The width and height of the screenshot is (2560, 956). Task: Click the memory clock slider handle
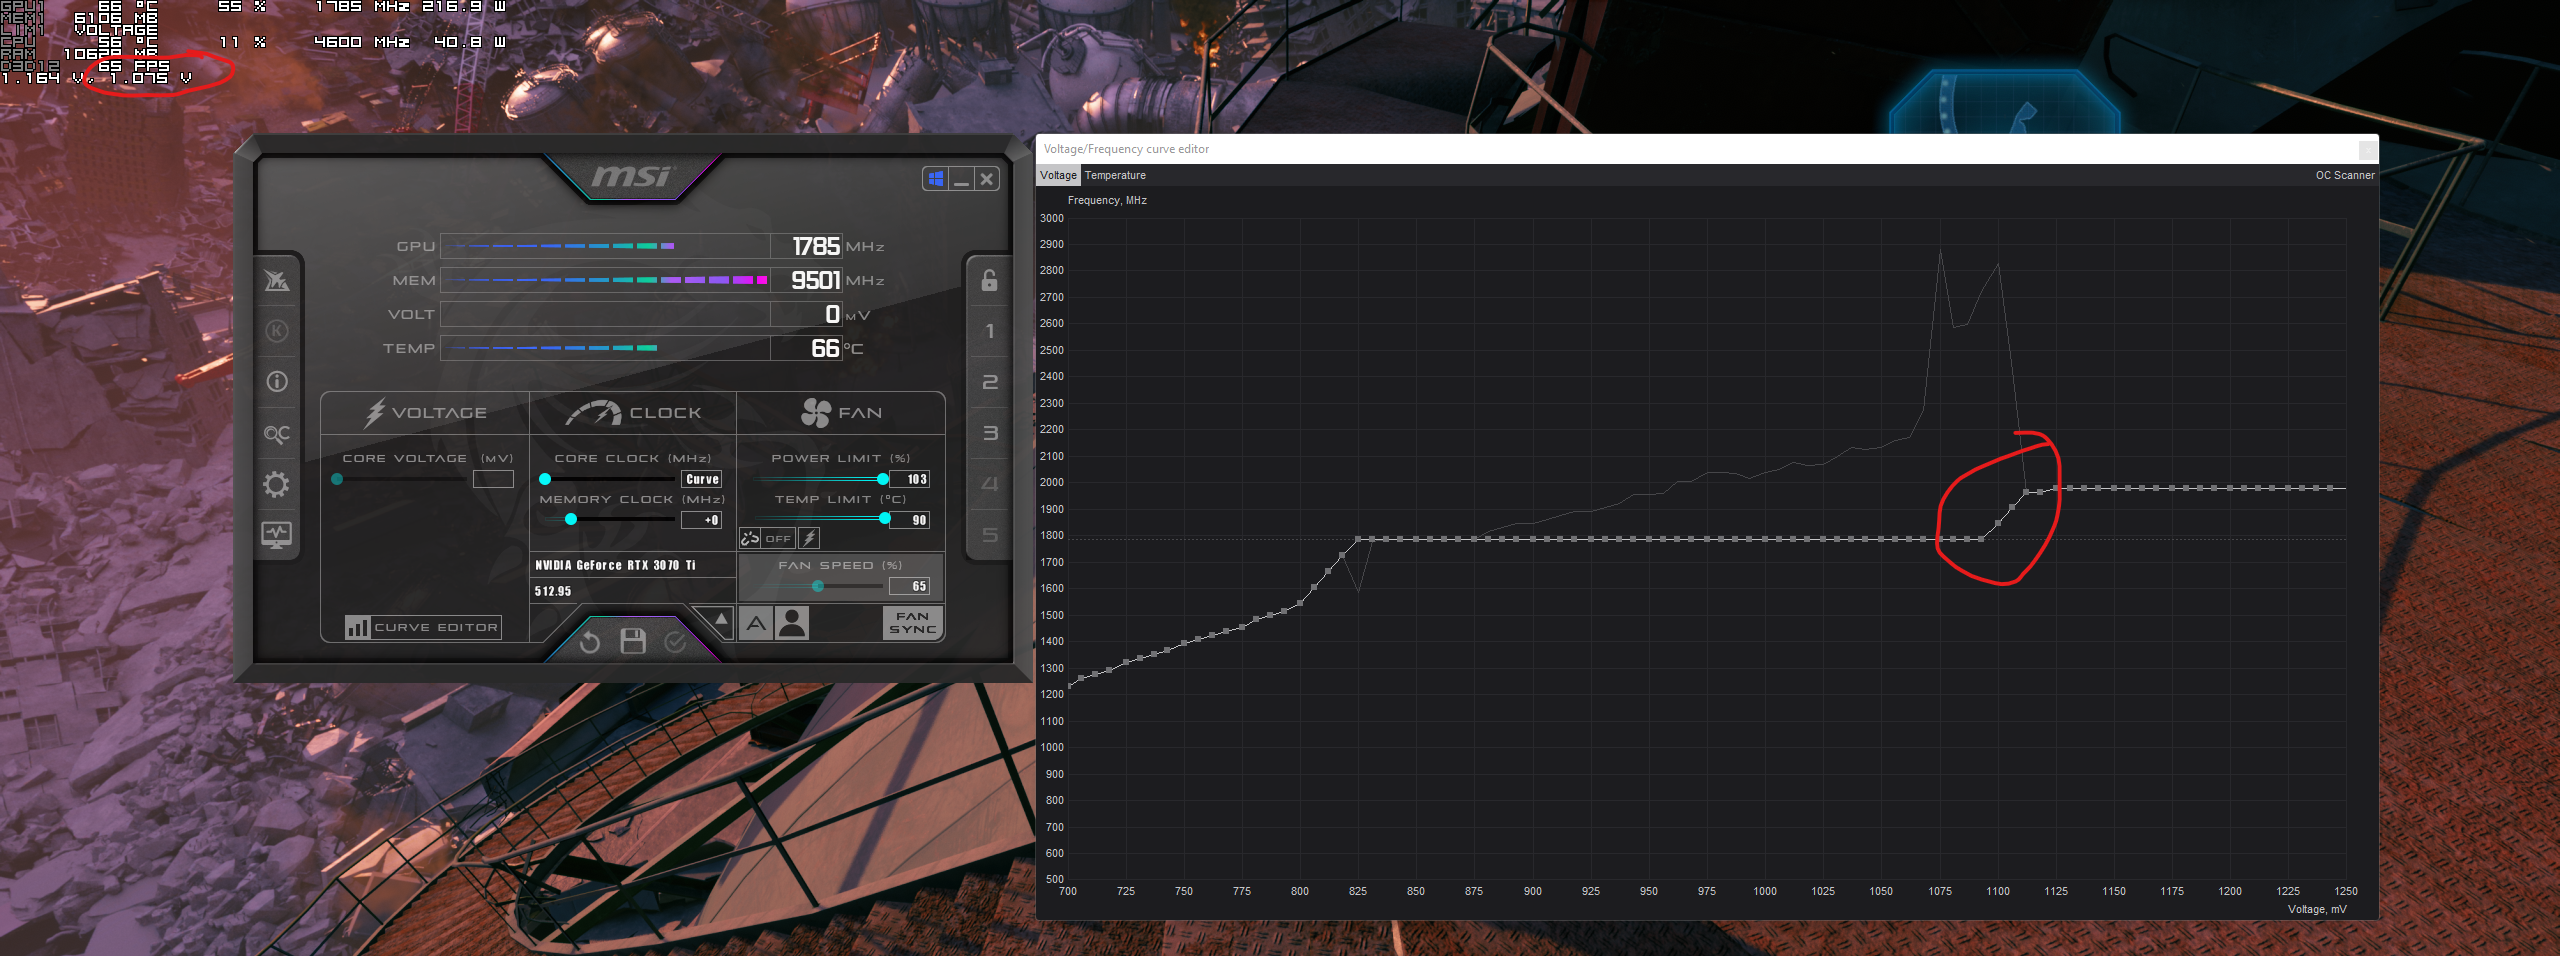click(571, 519)
